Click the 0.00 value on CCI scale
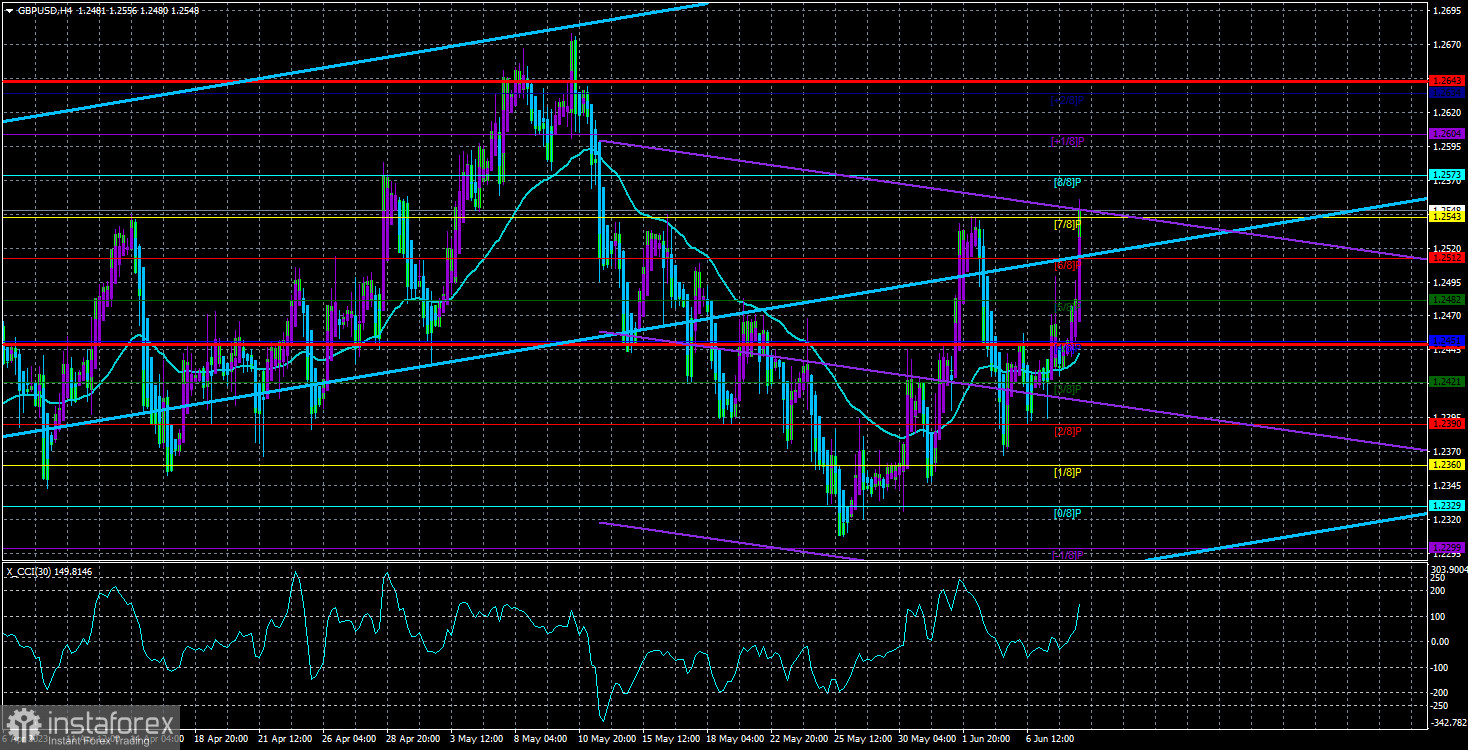Image resolution: width=1468 pixels, height=750 pixels. [x=1441, y=642]
